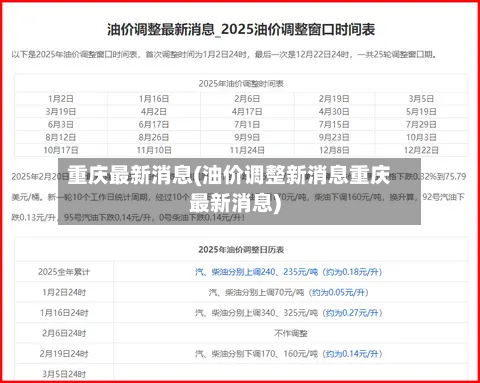Click the 3月5日24时 row label
The height and width of the screenshot is (383, 480).
coord(64,374)
